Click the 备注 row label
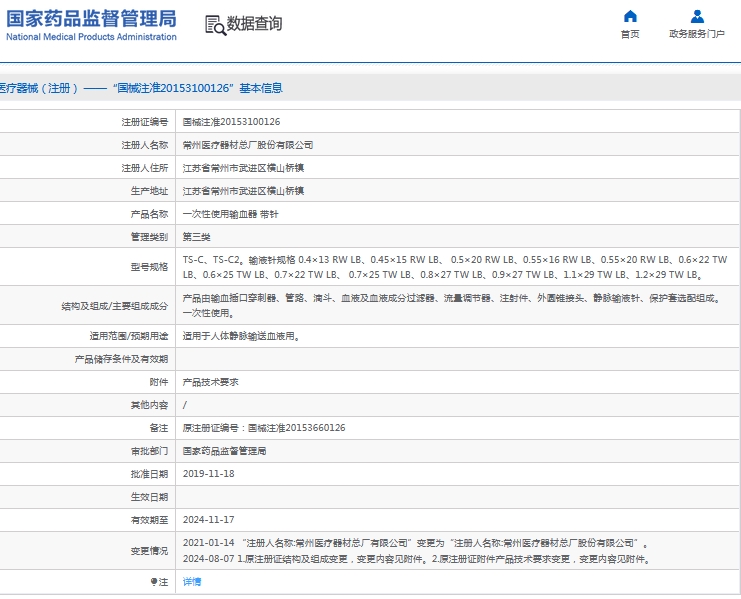 pos(159,428)
